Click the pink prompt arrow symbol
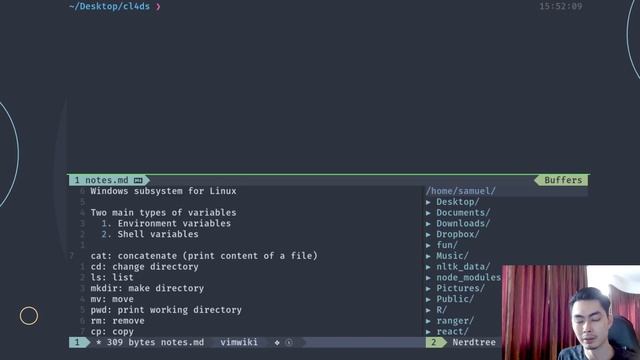This screenshot has height=360, width=640. pyautogui.click(x=158, y=7)
